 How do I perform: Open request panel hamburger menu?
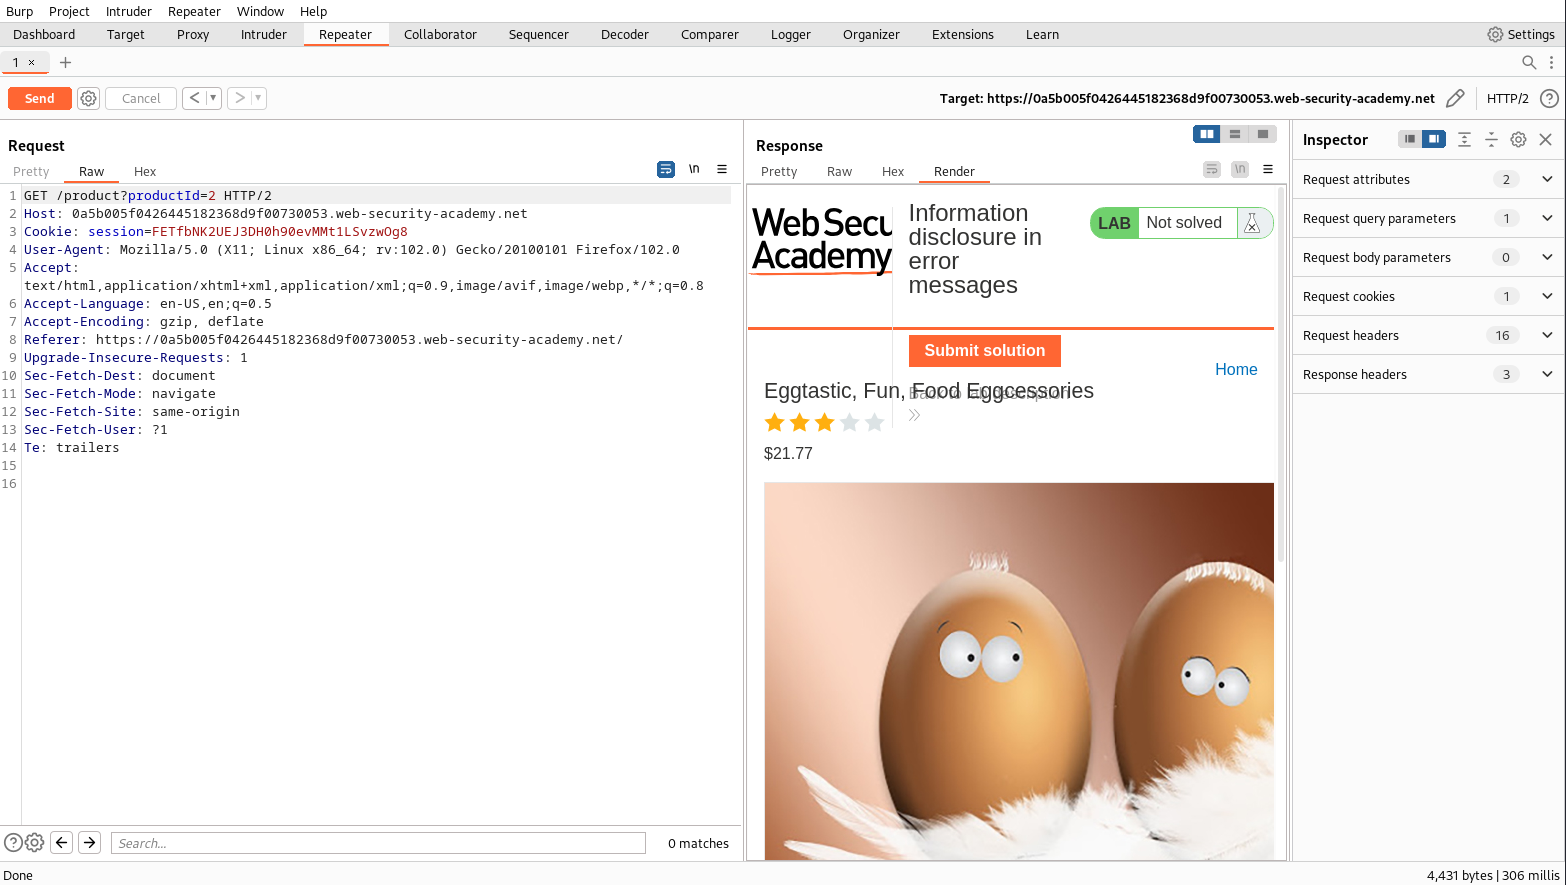click(x=722, y=169)
